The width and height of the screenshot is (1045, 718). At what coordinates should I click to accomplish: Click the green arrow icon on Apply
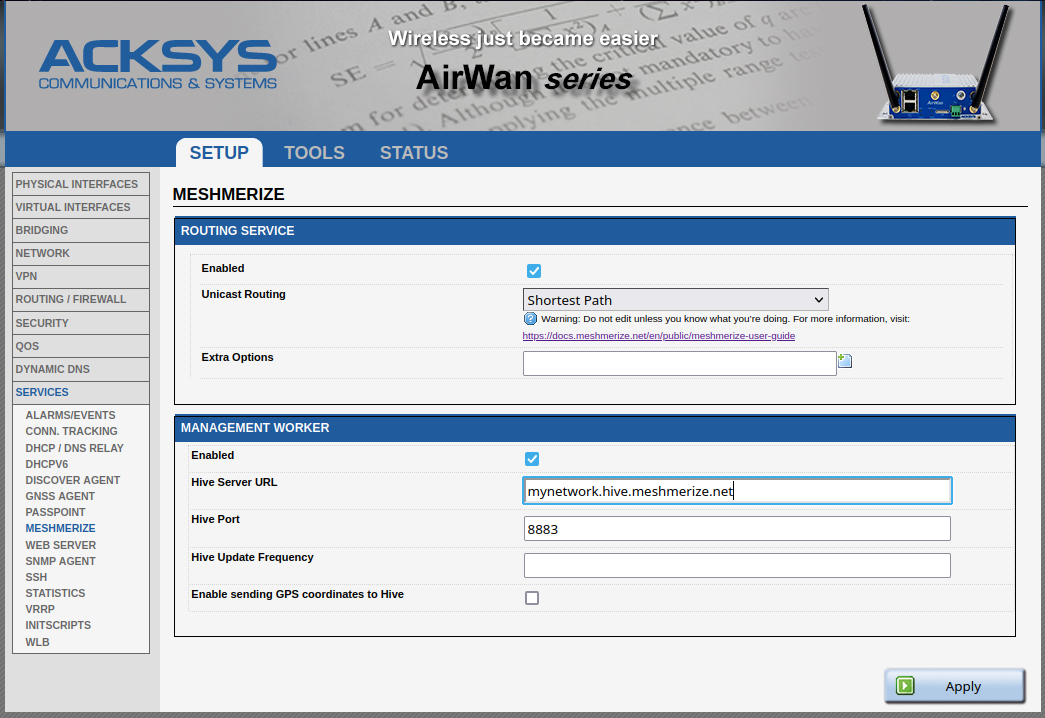click(906, 686)
